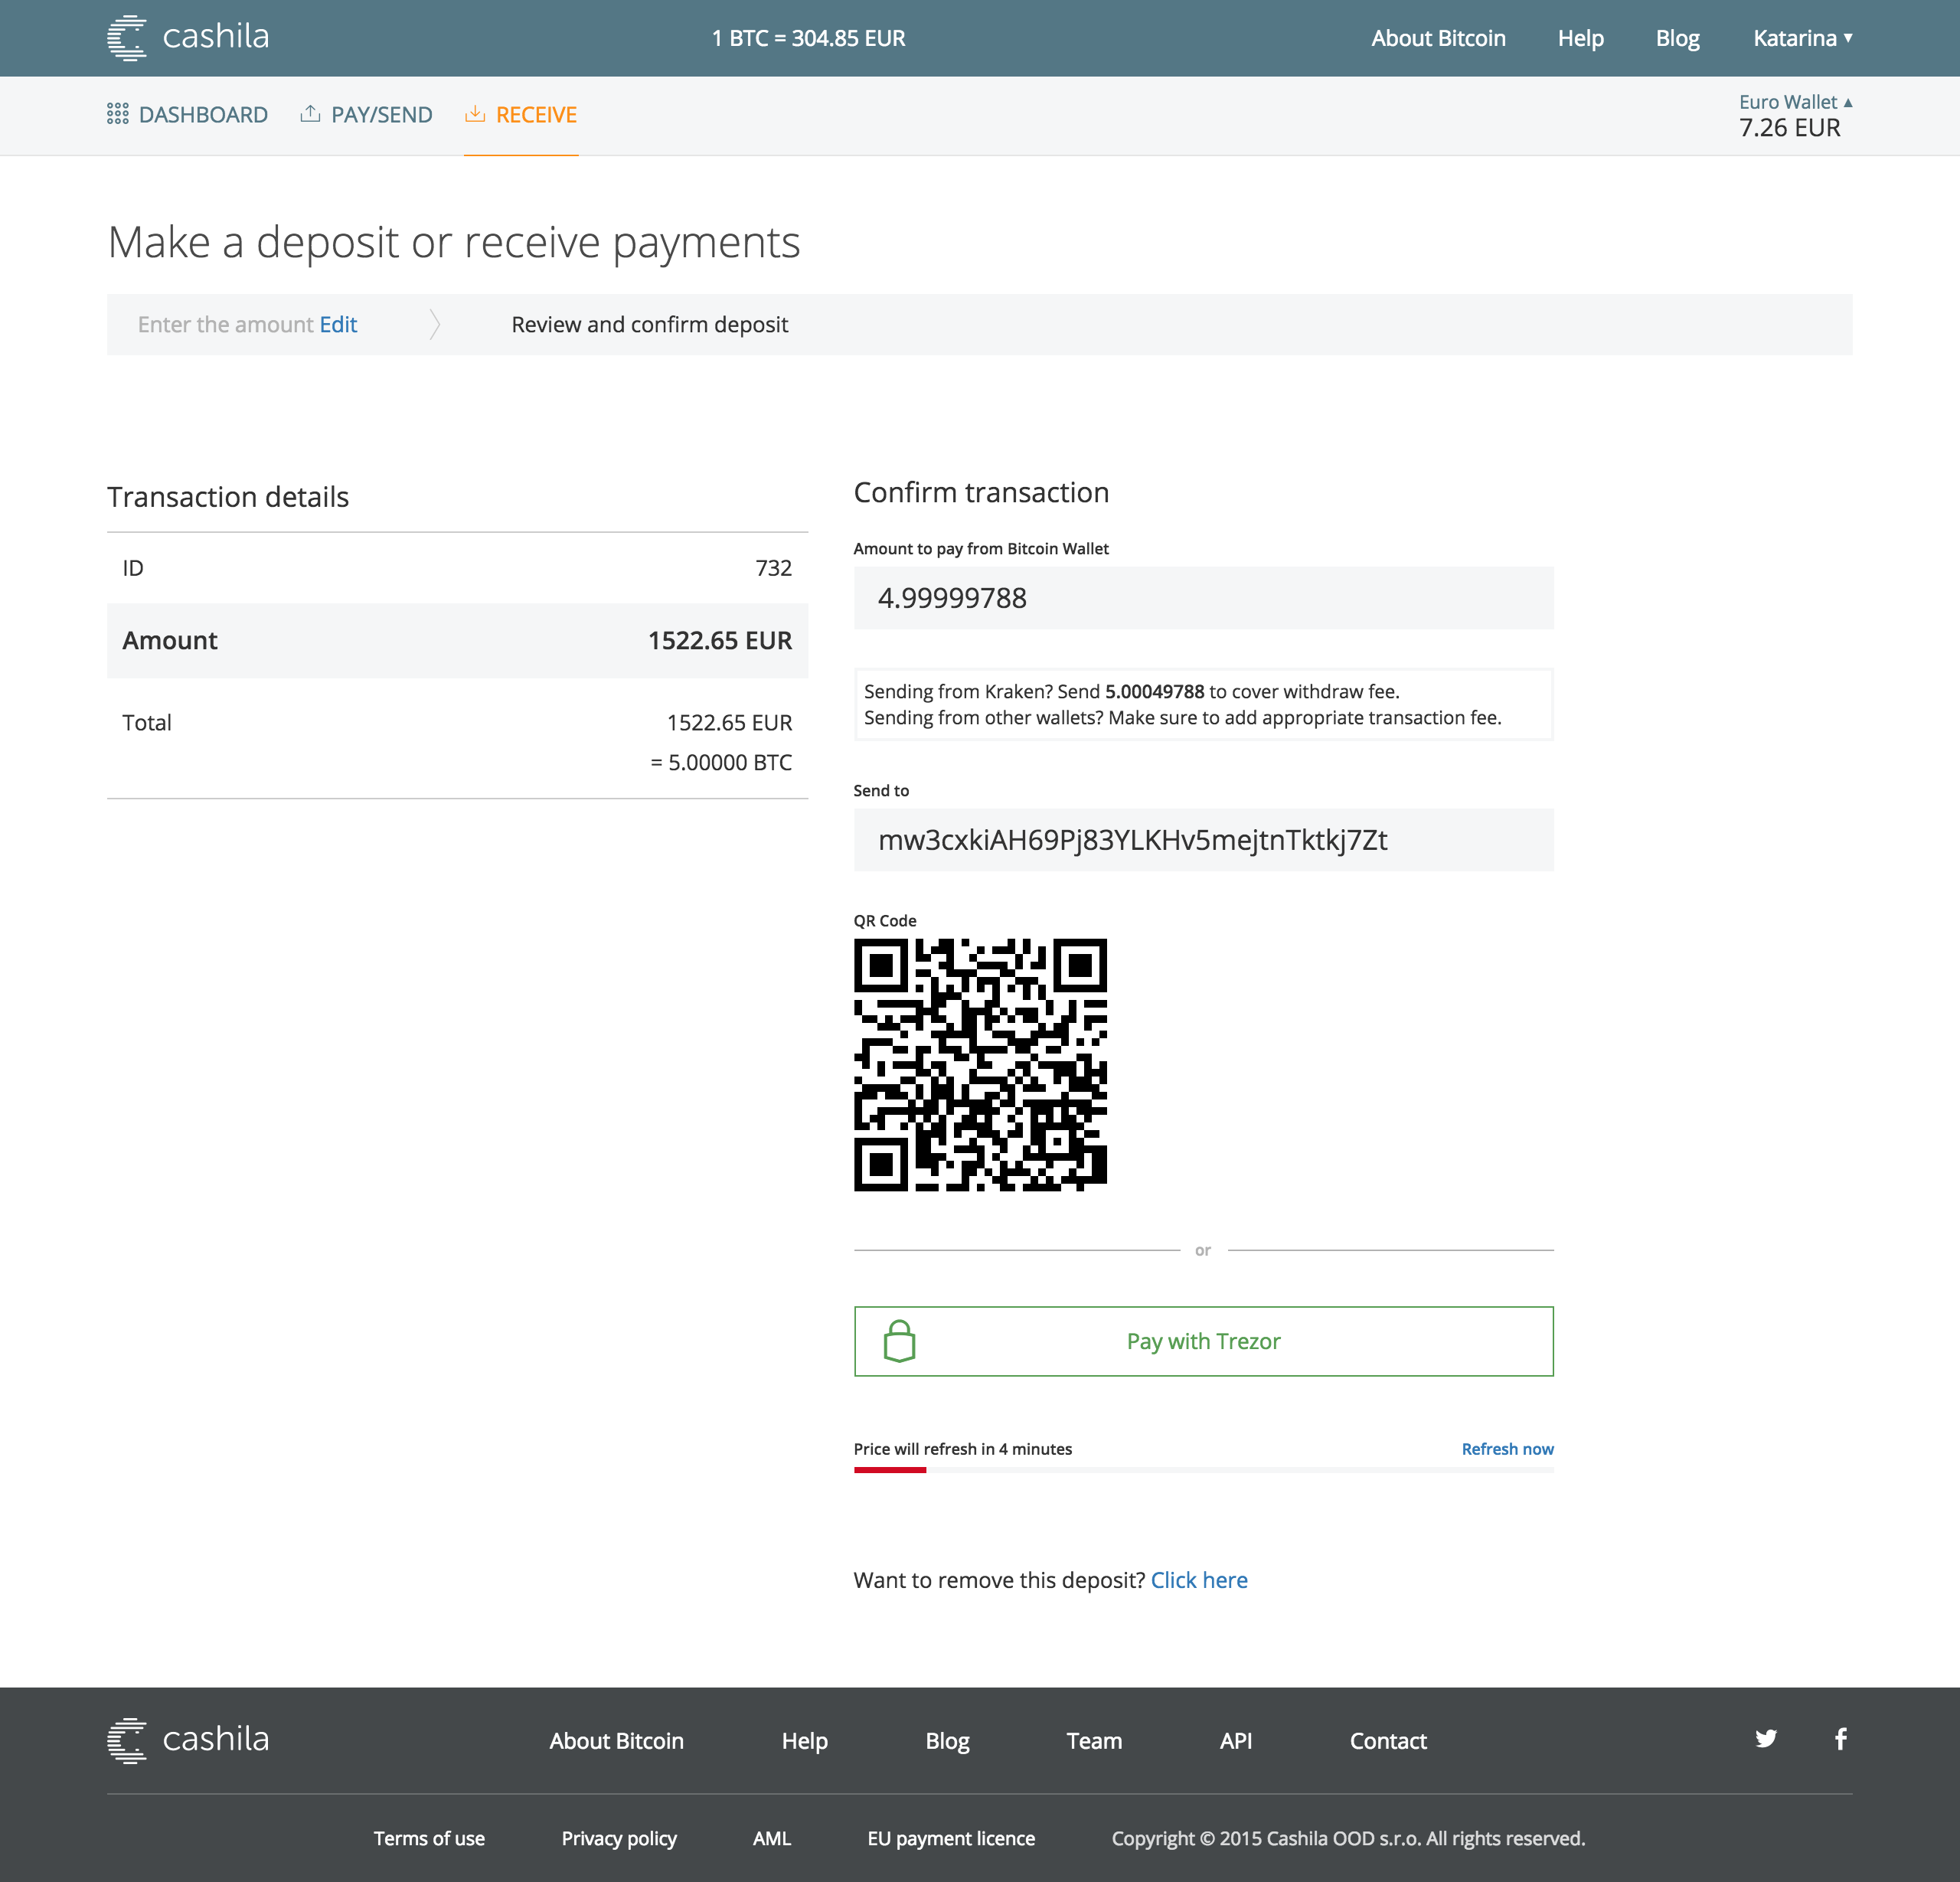Open the Twitter icon in footer
Viewport: 1960px width, 1882px height.
point(1766,1739)
